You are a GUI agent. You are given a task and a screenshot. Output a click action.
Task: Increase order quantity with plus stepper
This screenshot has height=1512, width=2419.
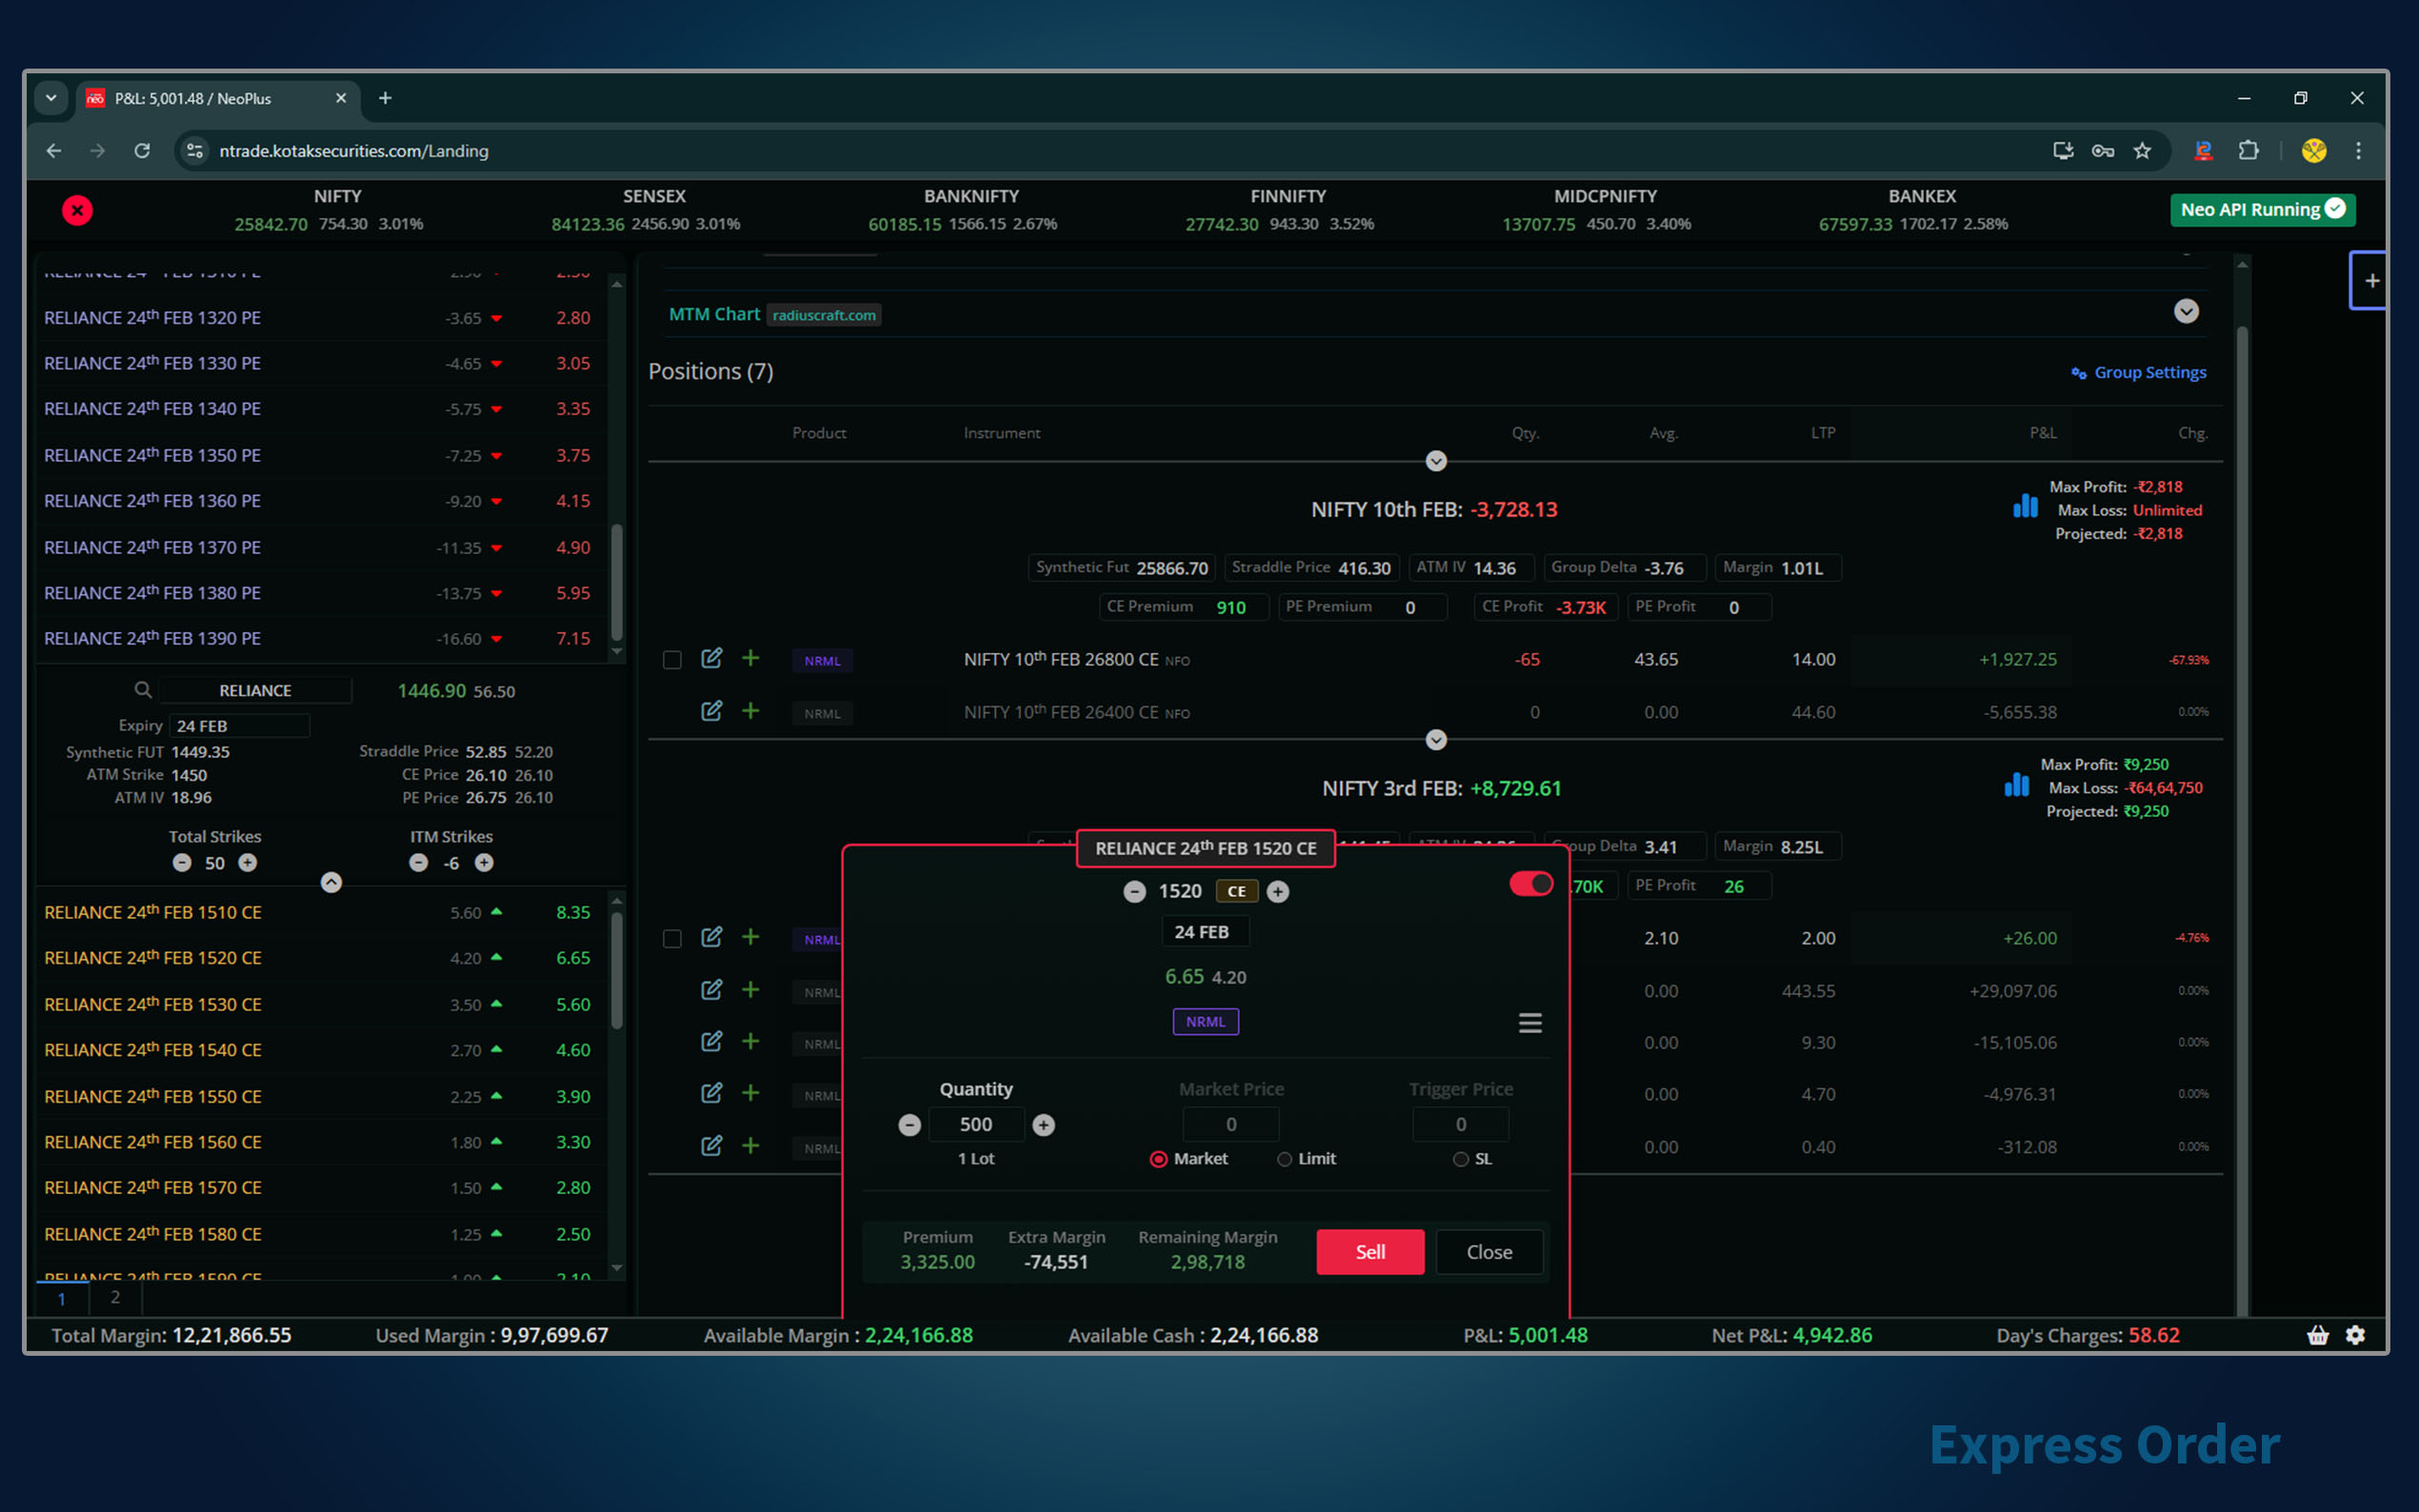coord(1043,1125)
